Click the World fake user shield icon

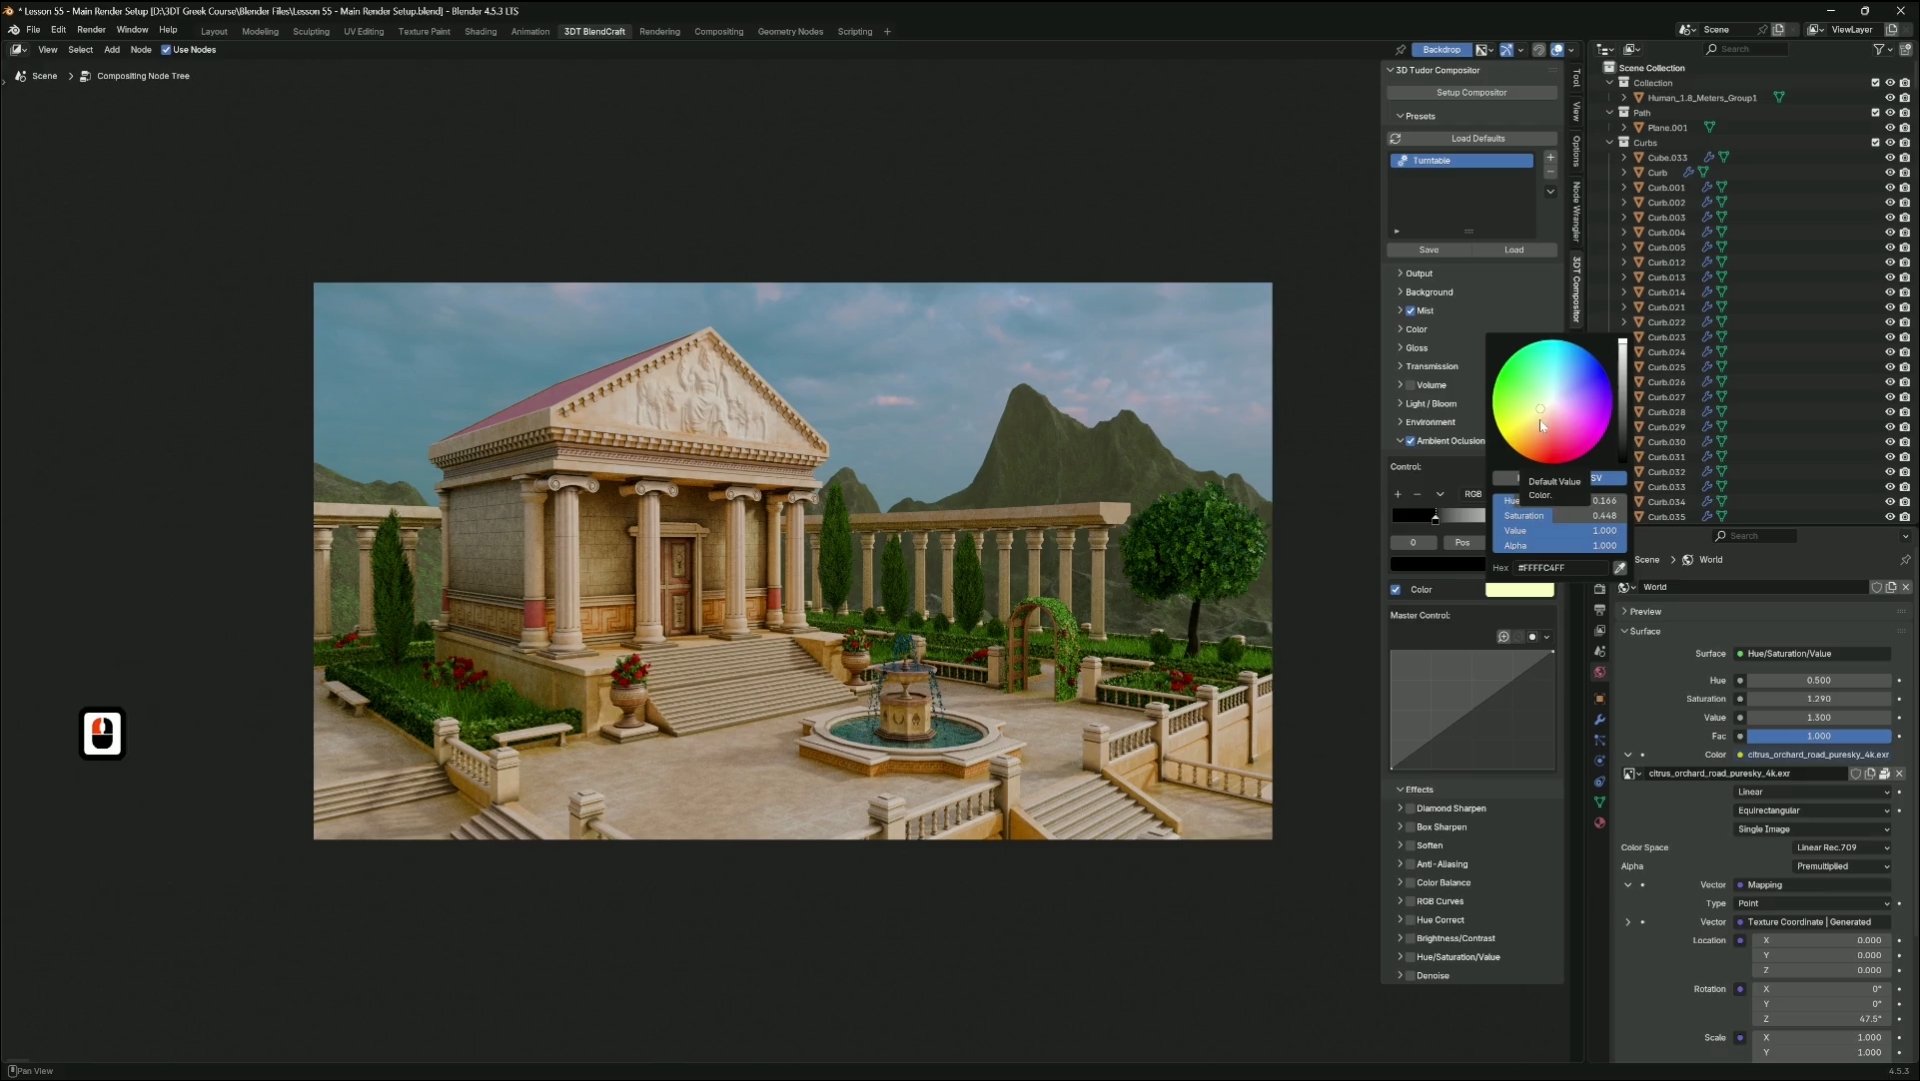[x=1877, y=588]
